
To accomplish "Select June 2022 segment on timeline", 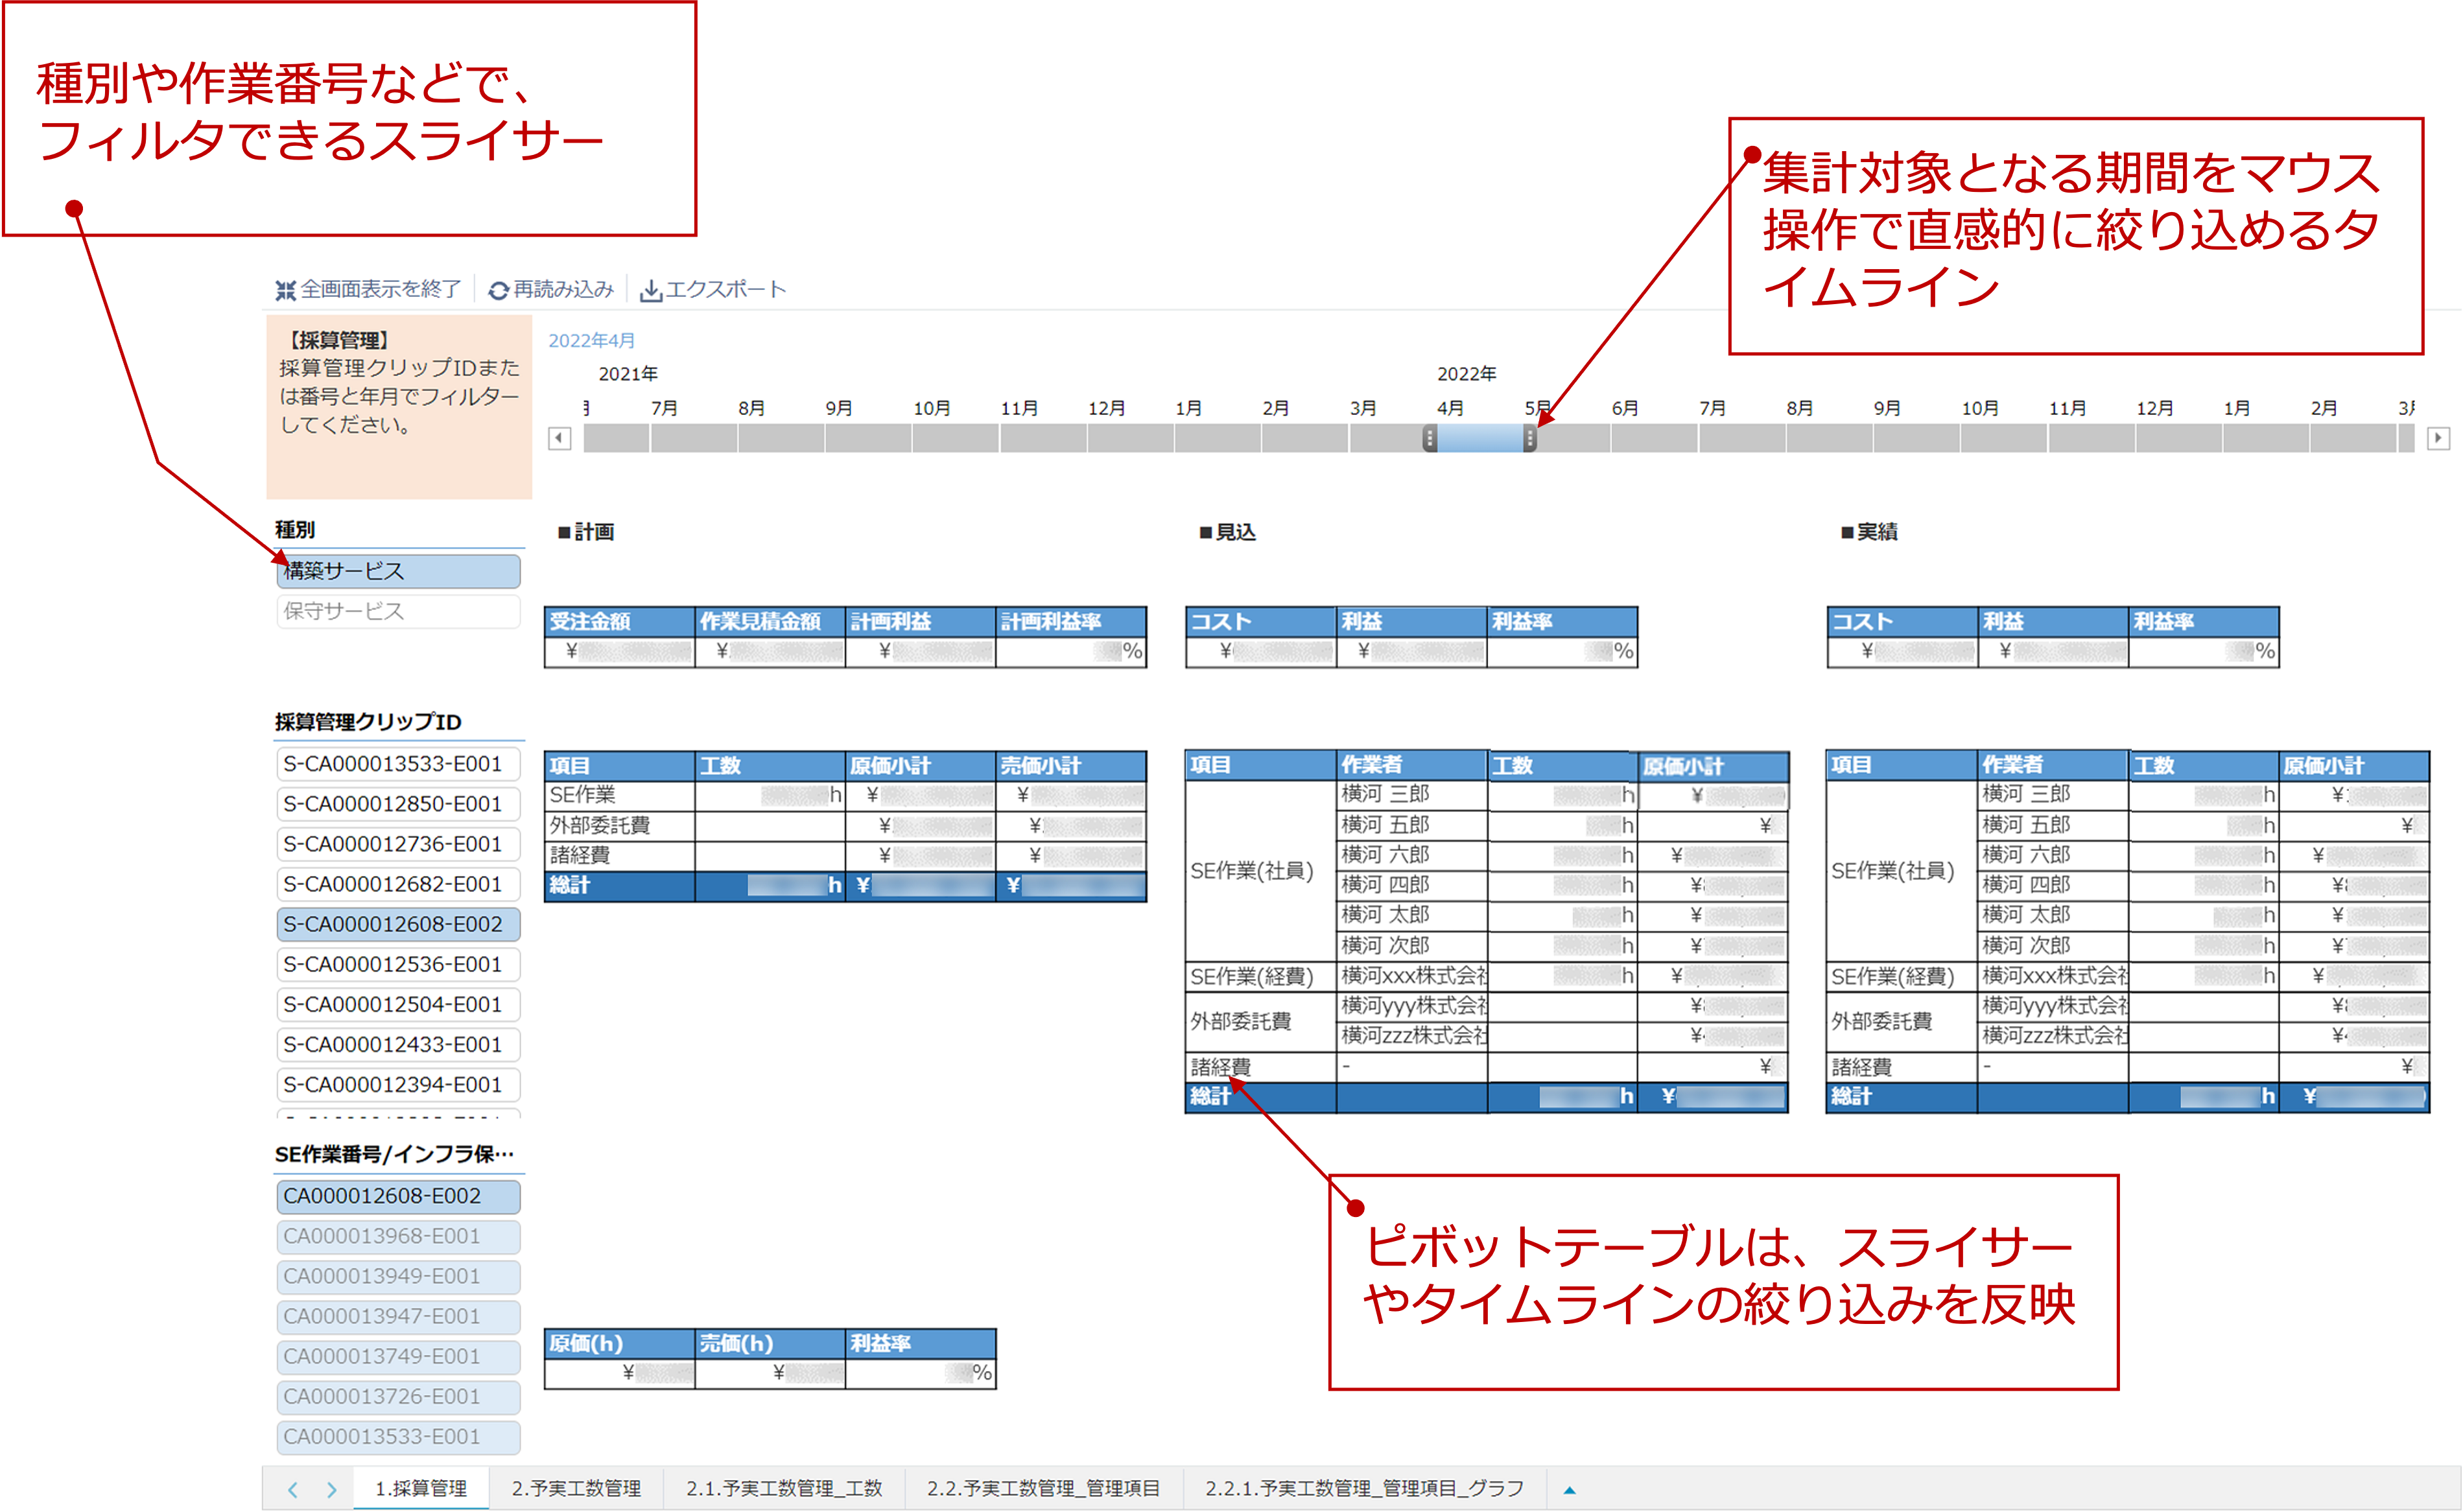I will point(1654,438).
